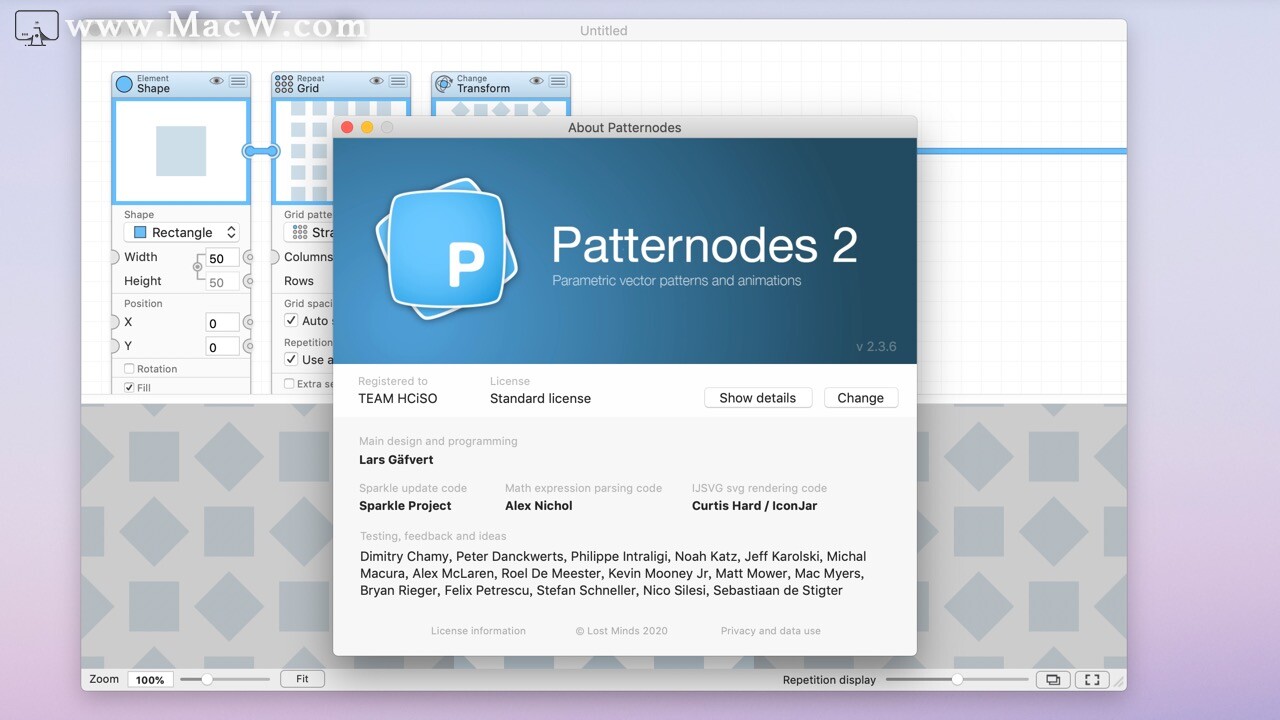This screenshot has height=720, width=1280.
Task: Click the Columns input connector port
Action: [x=274, y=257]
